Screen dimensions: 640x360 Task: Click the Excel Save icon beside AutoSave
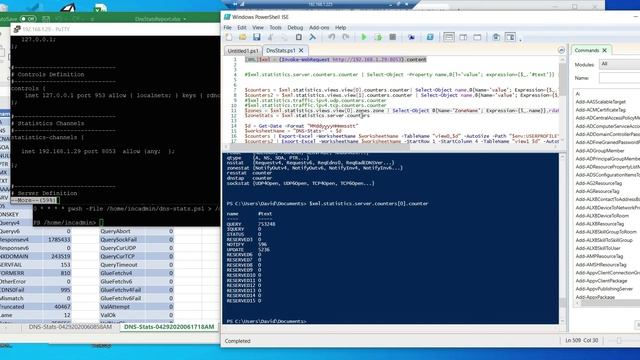tap(46, 19)
